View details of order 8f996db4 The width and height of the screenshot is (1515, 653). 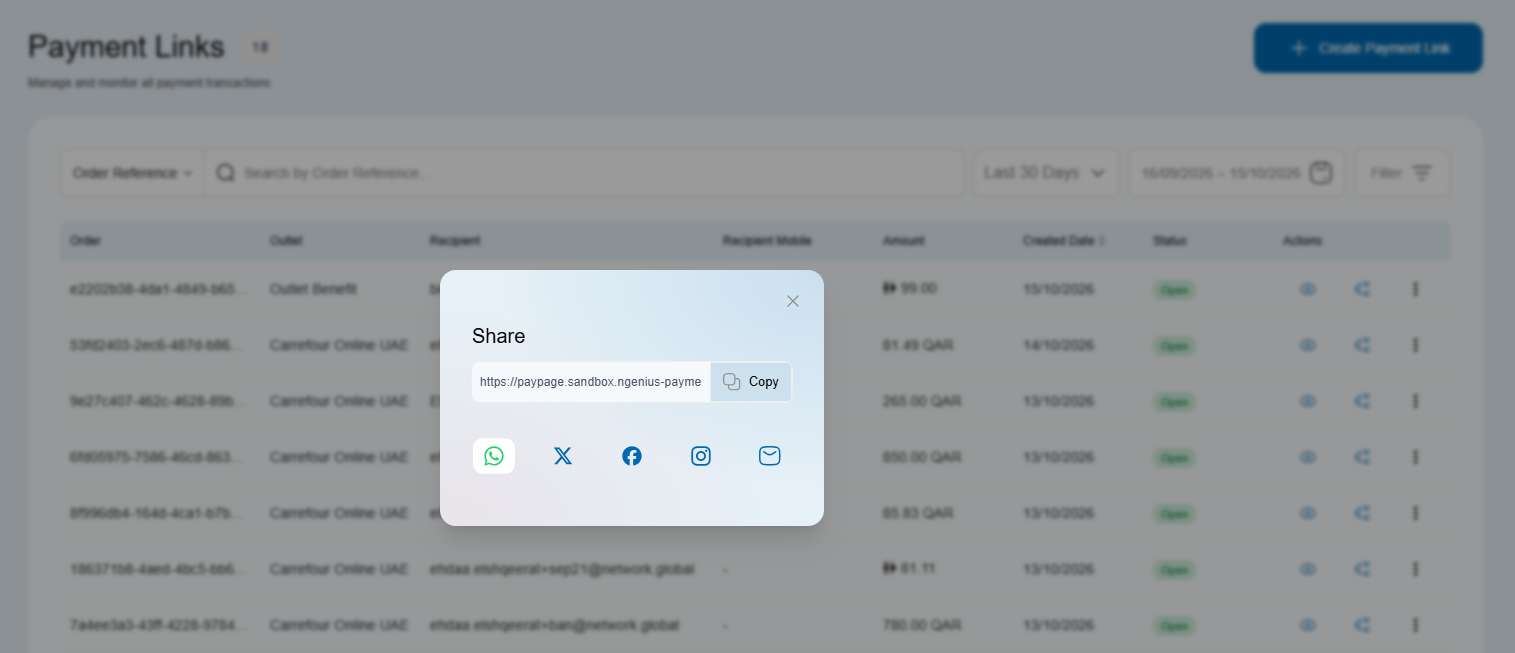(x=1308, y=513)
